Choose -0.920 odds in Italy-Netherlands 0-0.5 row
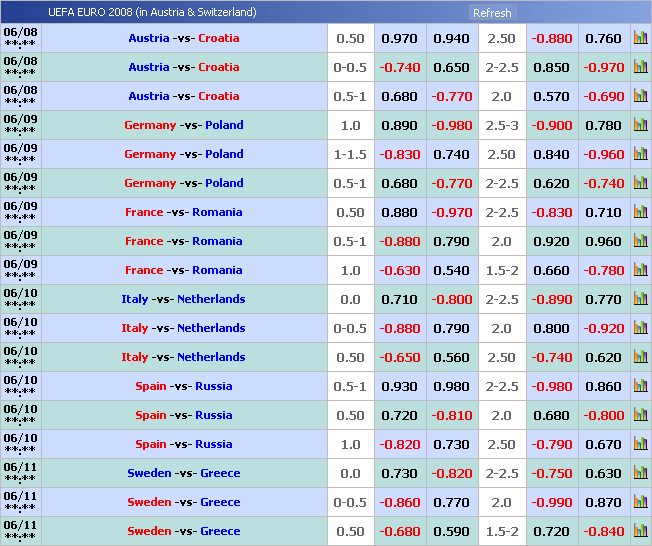The height and width of the screenshot is (546, 652). 603,329
